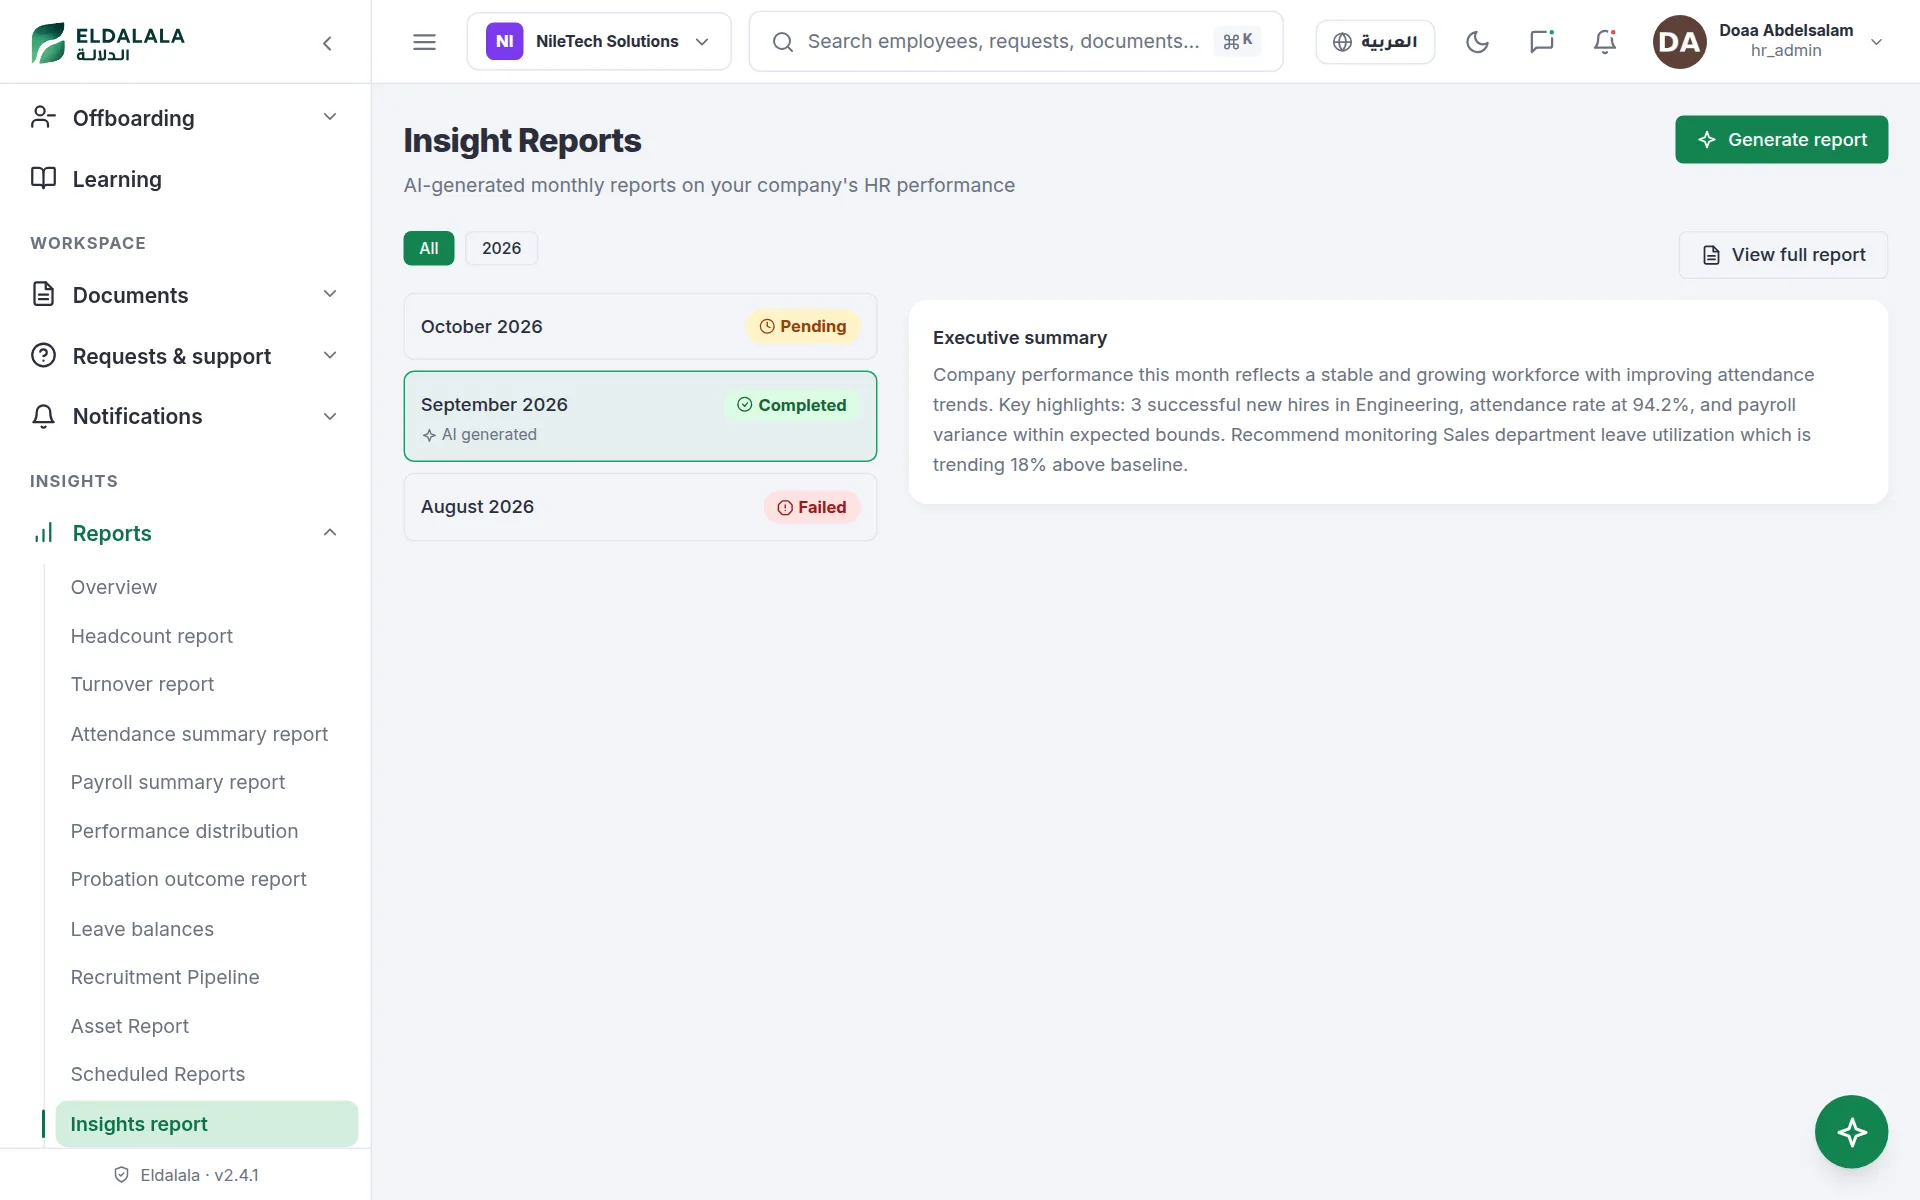Open the Turnover report item
This screenshot has width=1920, height=1200.
pyautogui.click(x=143, y=684)
